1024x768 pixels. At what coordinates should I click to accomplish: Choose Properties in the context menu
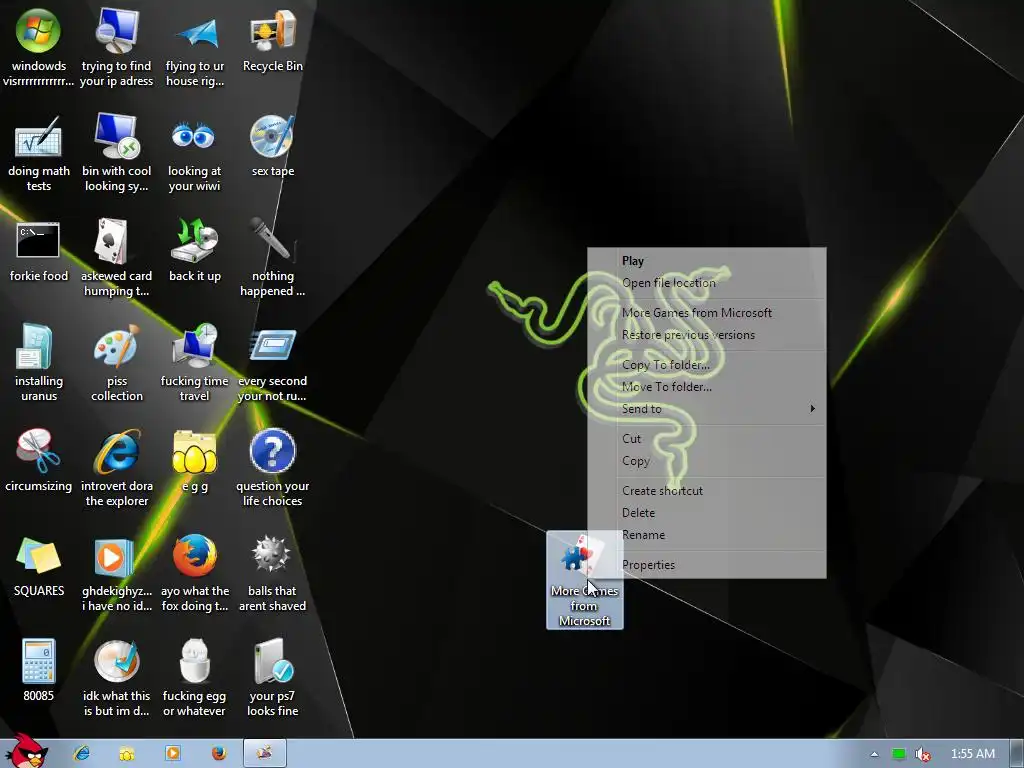pyautogui.click(x=707, y=565)
